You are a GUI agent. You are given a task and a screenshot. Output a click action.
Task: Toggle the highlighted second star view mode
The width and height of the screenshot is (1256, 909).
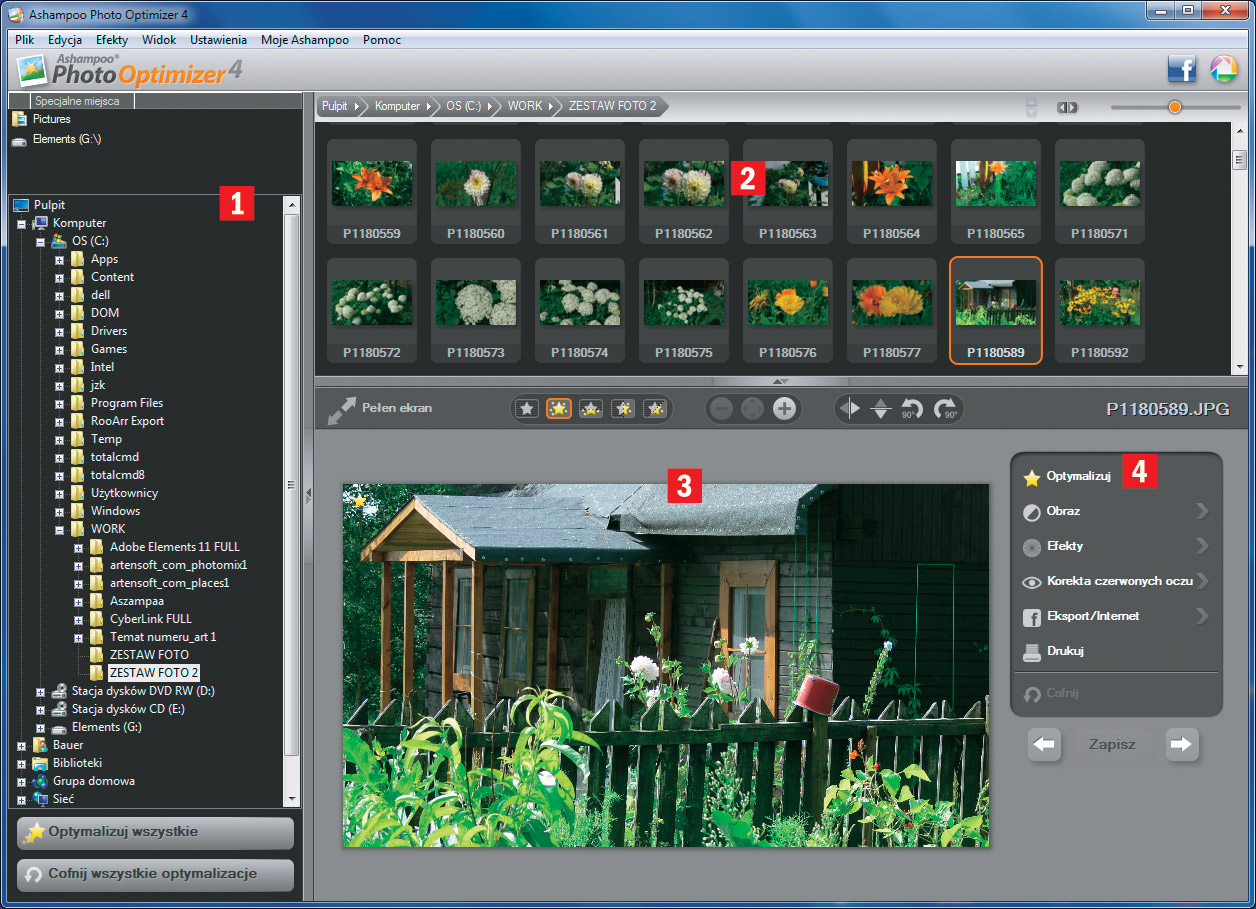pos(559,409)
